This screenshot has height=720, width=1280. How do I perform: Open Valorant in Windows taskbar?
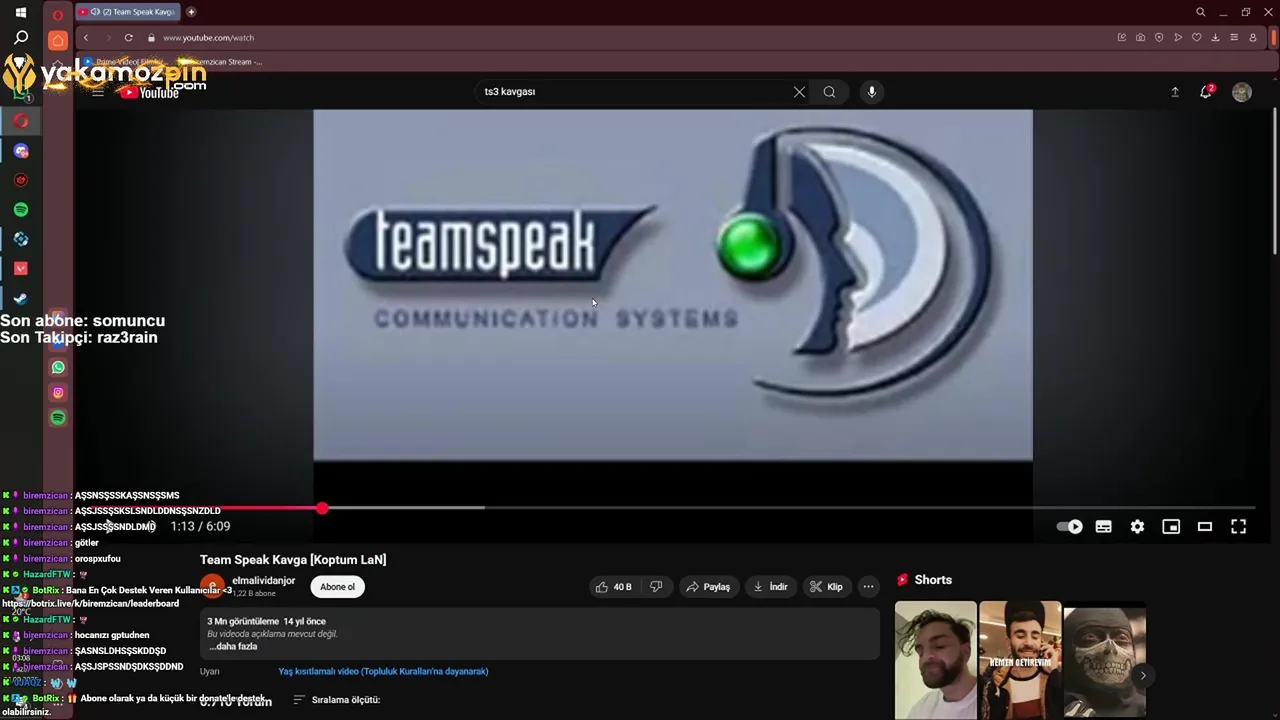[x=21, y=269]
